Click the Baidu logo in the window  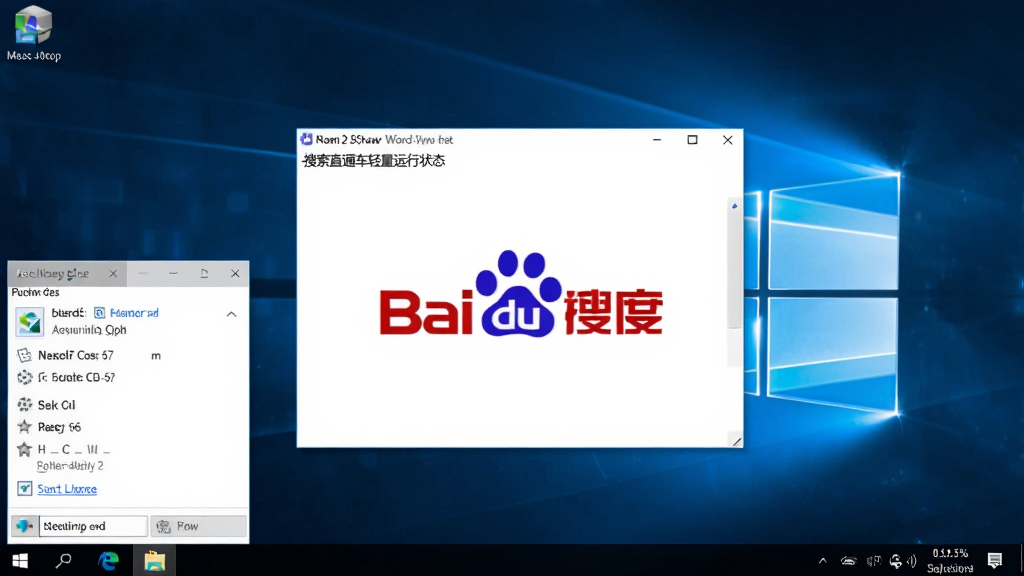pos(521,295)
